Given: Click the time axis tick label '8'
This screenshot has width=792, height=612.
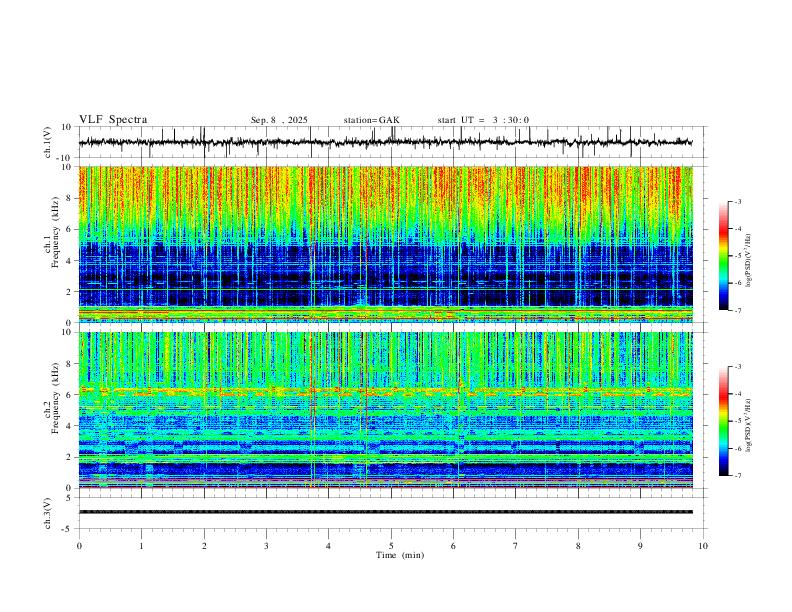Looking at the screenshot, I should pyautogui.click(x=578, y=546).
